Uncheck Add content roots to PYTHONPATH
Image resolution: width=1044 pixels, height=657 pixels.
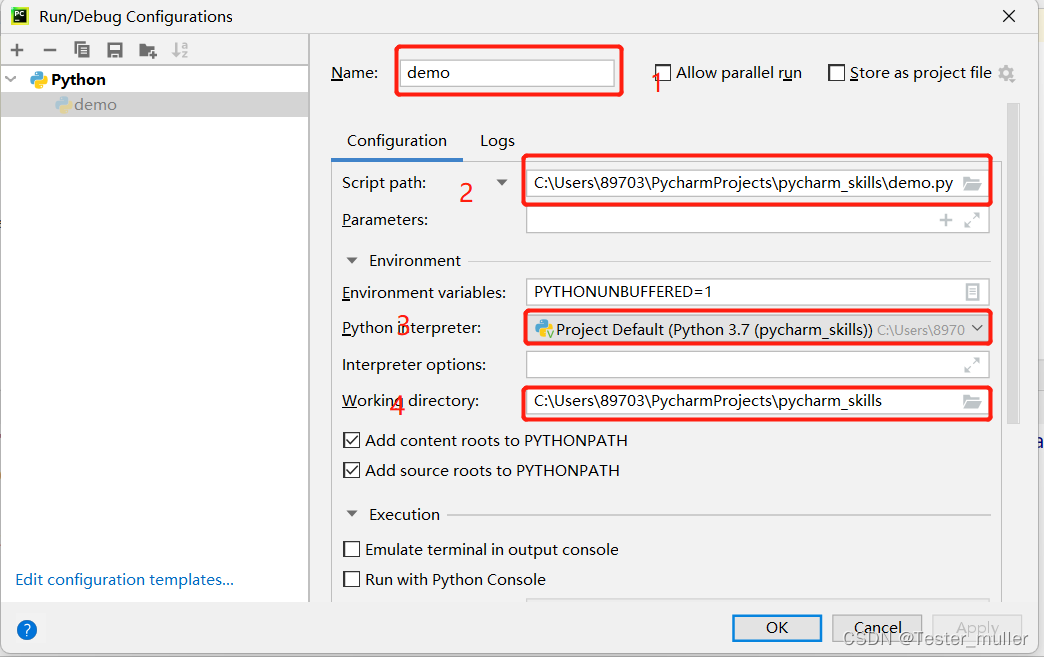352,440
